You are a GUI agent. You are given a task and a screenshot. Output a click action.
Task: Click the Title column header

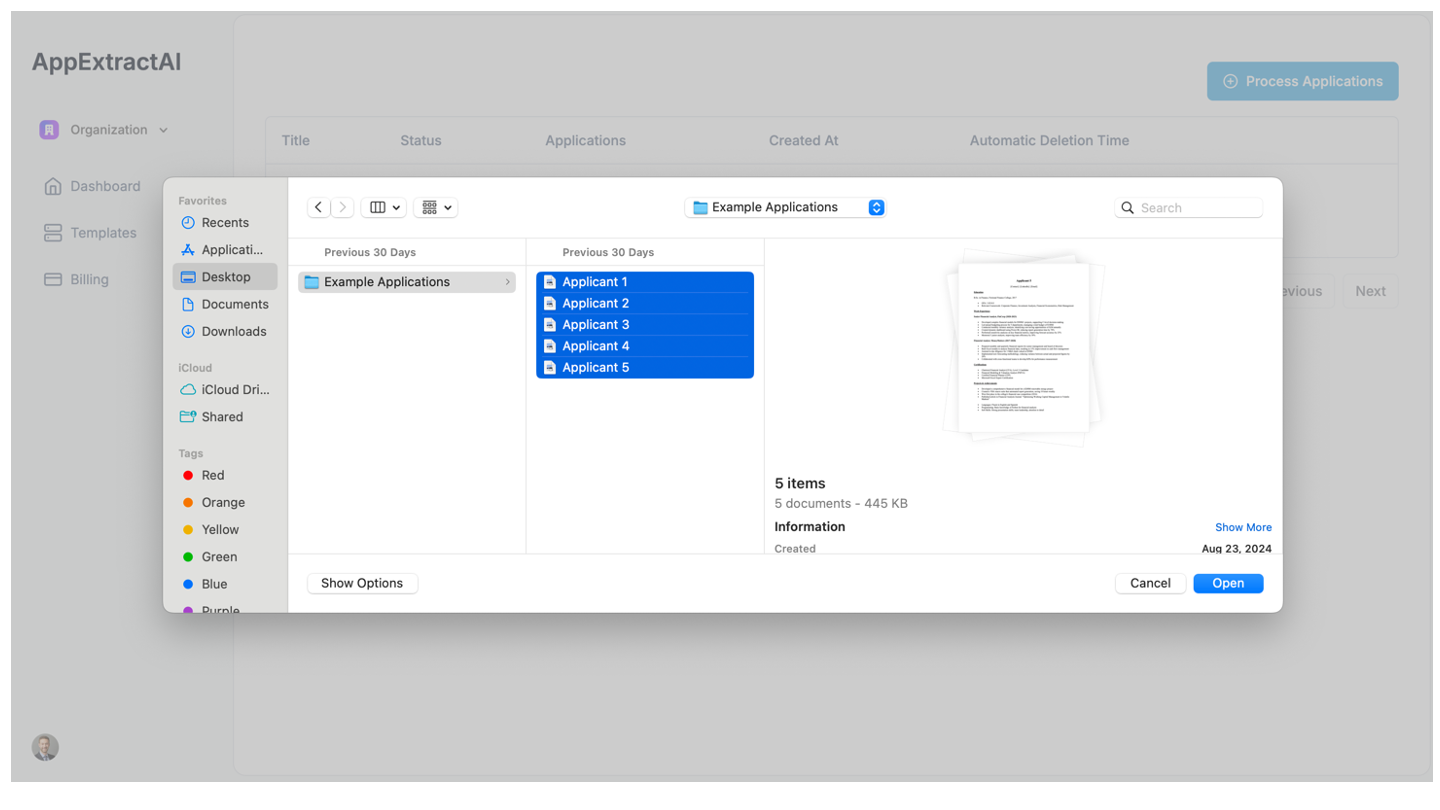pos(296,141)
